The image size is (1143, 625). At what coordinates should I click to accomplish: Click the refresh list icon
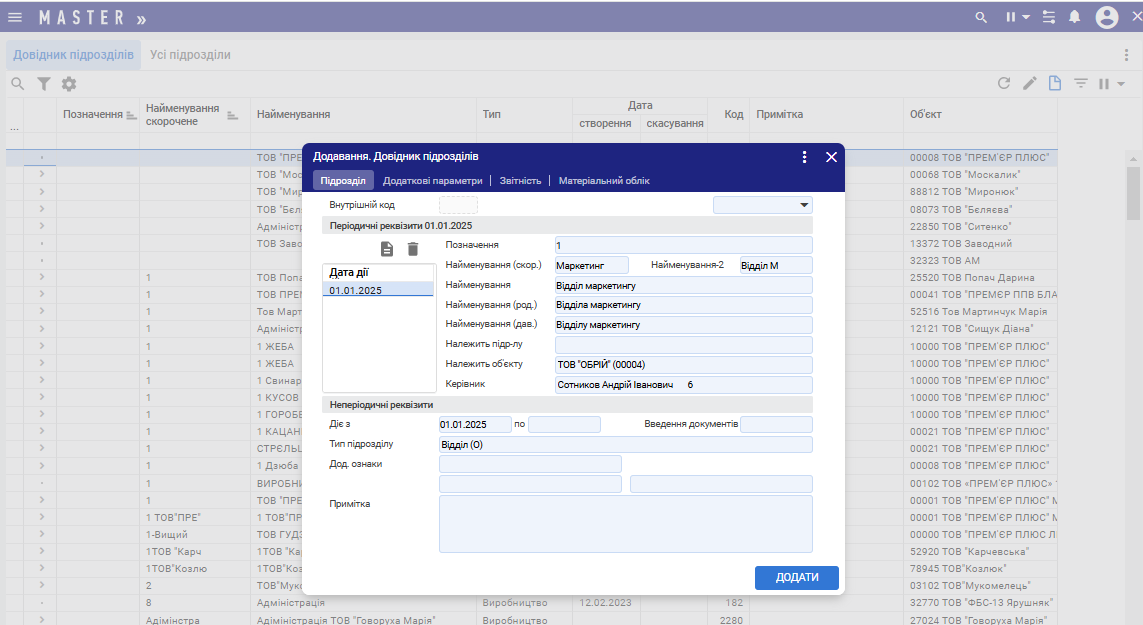click(1004, 84)
